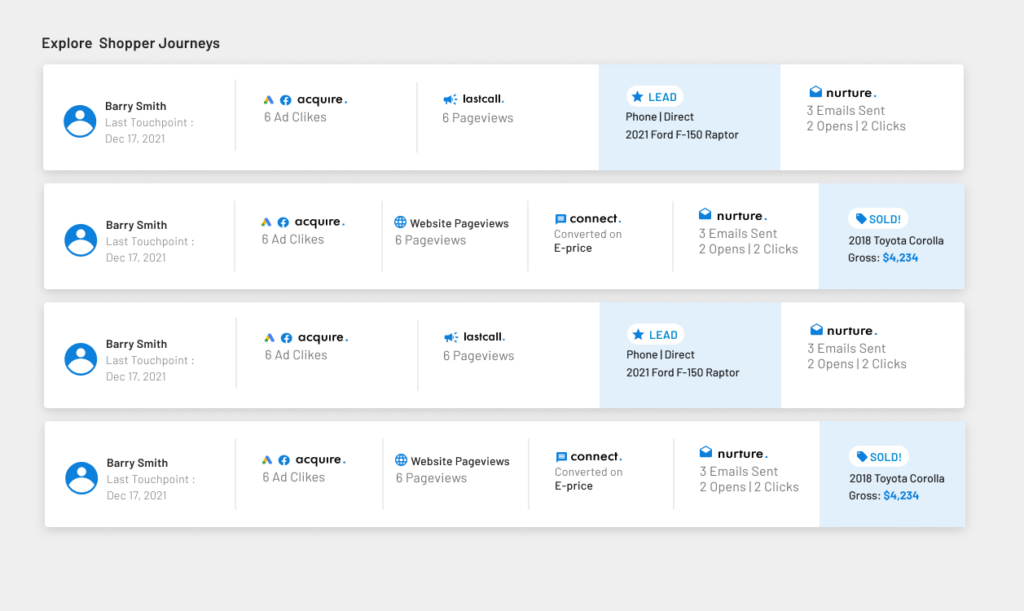
Task: Click the lastcall megaphone icon
Action: click(x=448, y=98)
